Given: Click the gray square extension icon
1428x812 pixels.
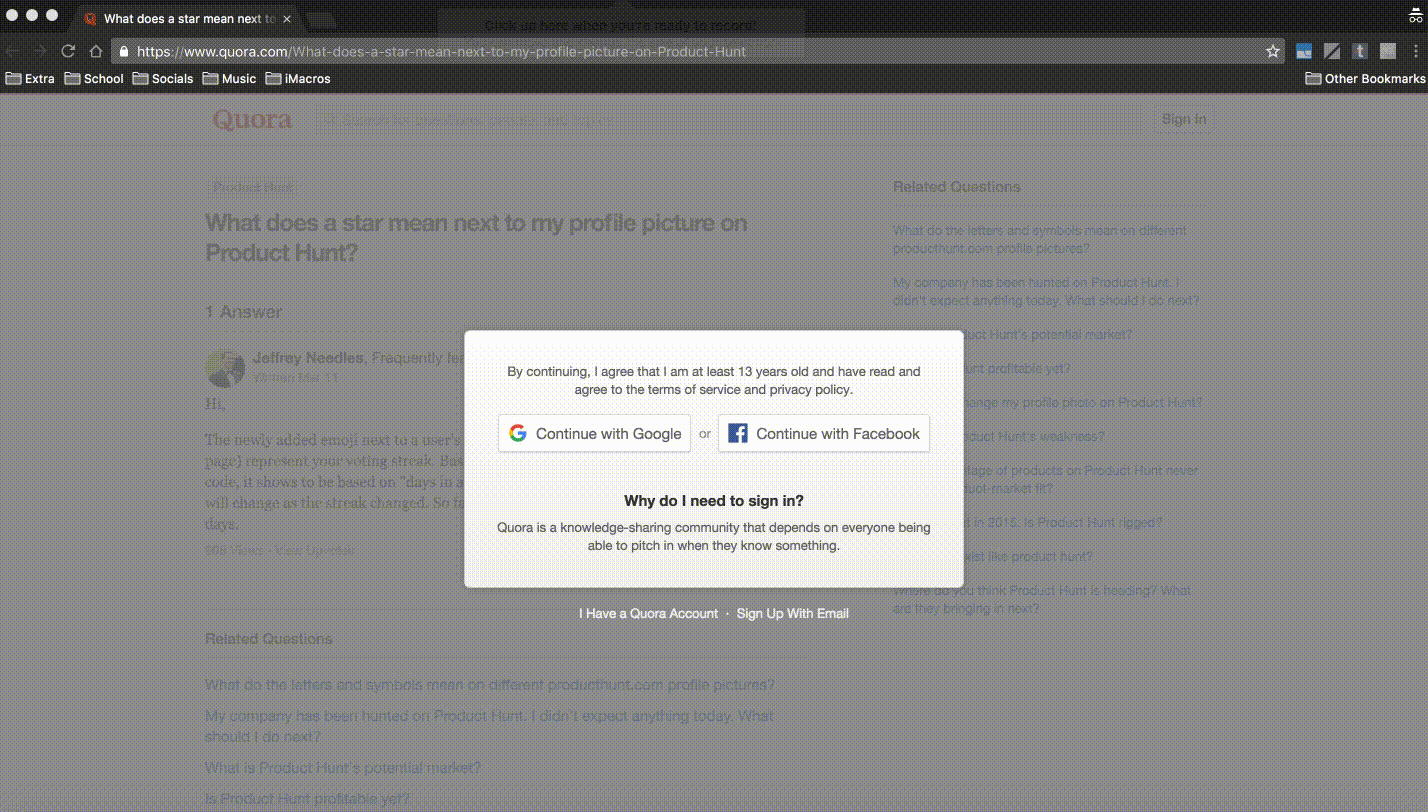Looking at the screenshot, I should (x=1388, y=51).
